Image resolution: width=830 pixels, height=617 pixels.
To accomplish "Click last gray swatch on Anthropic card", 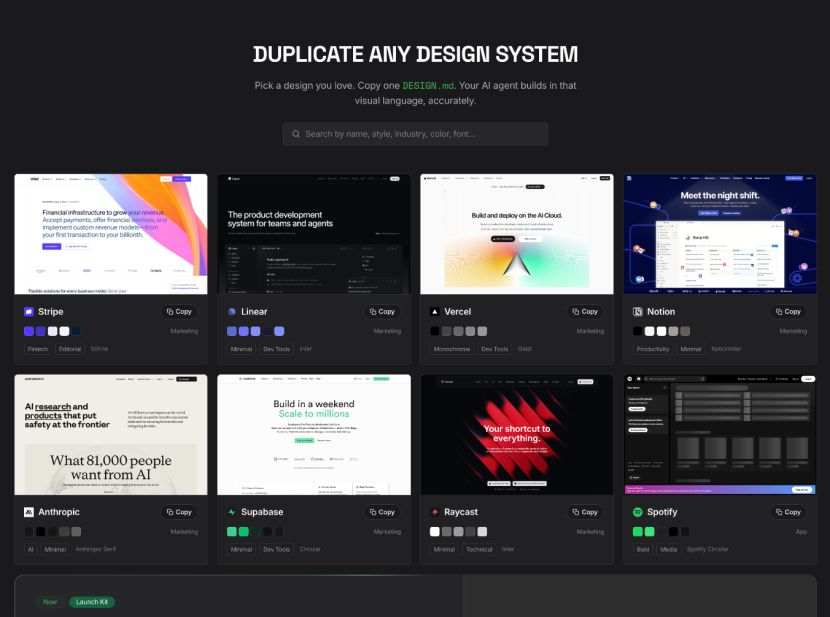I will 76,532.
